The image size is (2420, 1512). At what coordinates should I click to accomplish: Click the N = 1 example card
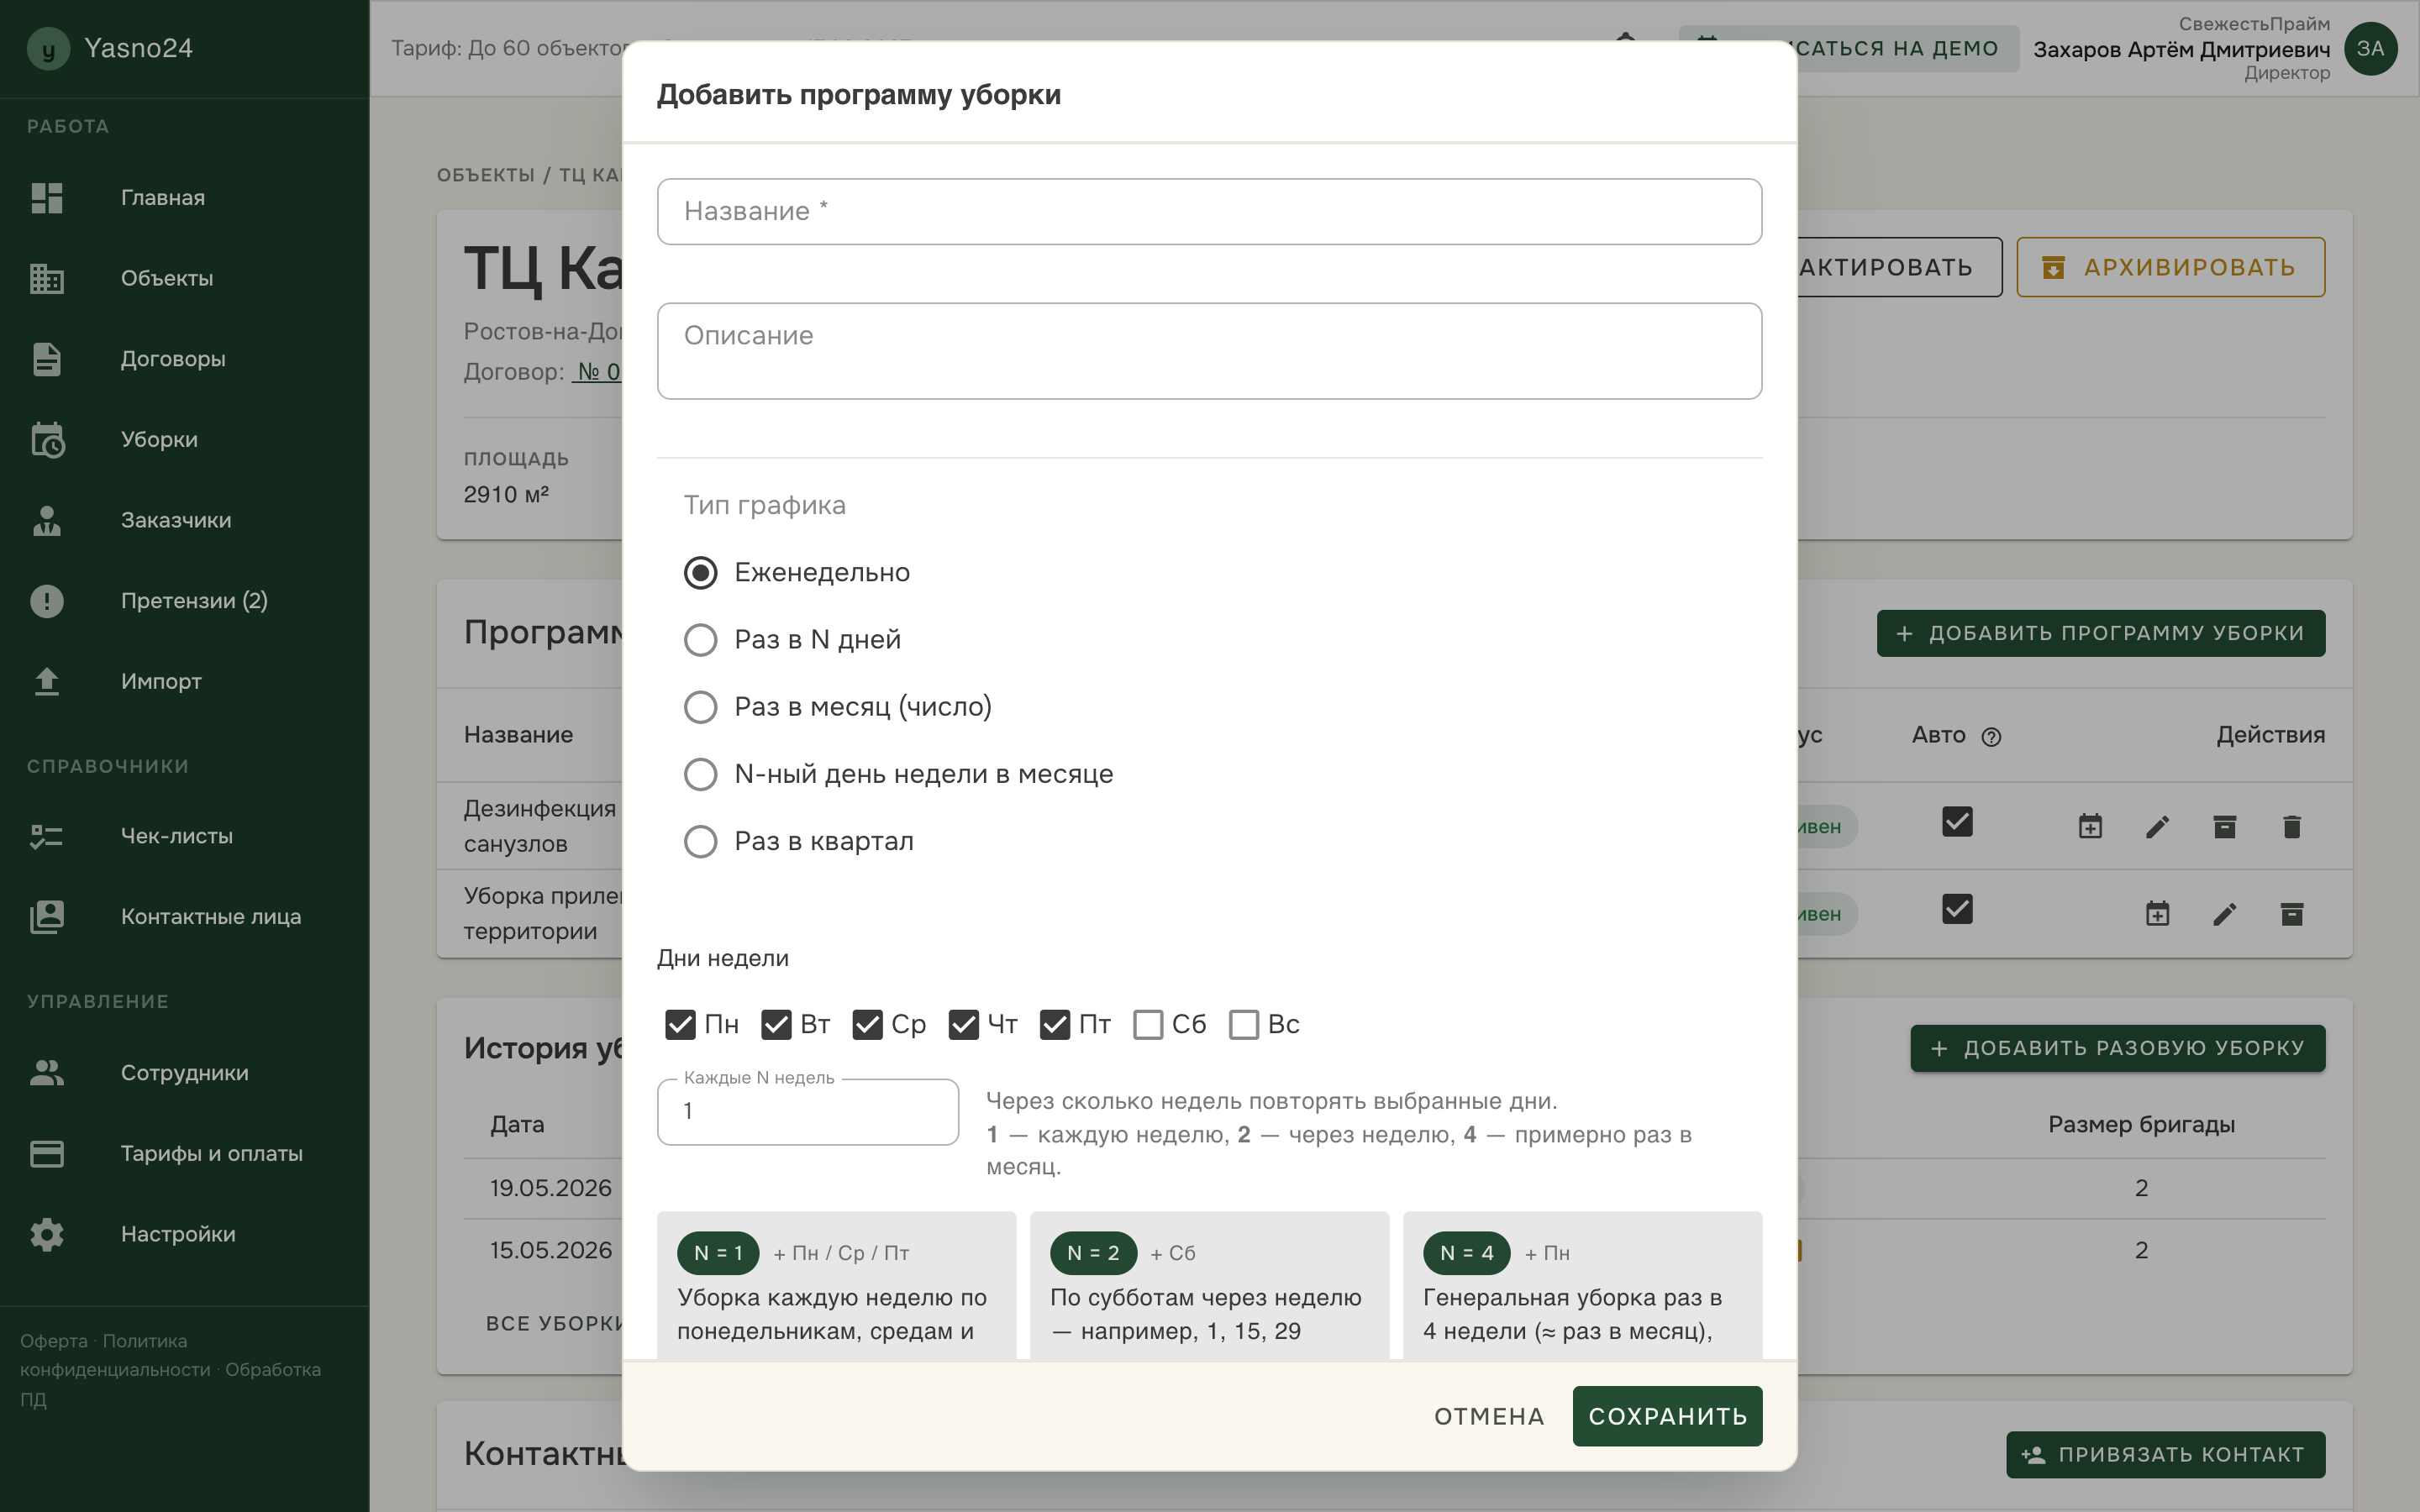pyautogui.click(x=836, y=1286)
